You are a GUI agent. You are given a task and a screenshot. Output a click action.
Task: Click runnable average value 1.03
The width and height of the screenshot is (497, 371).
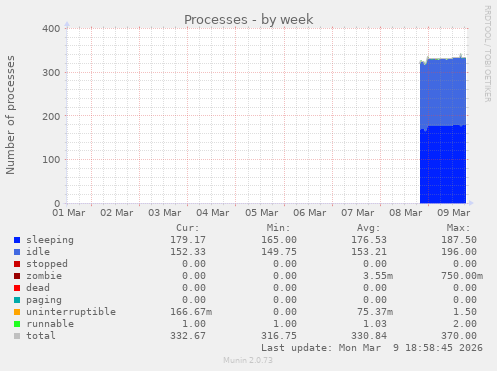coord(375,324)
